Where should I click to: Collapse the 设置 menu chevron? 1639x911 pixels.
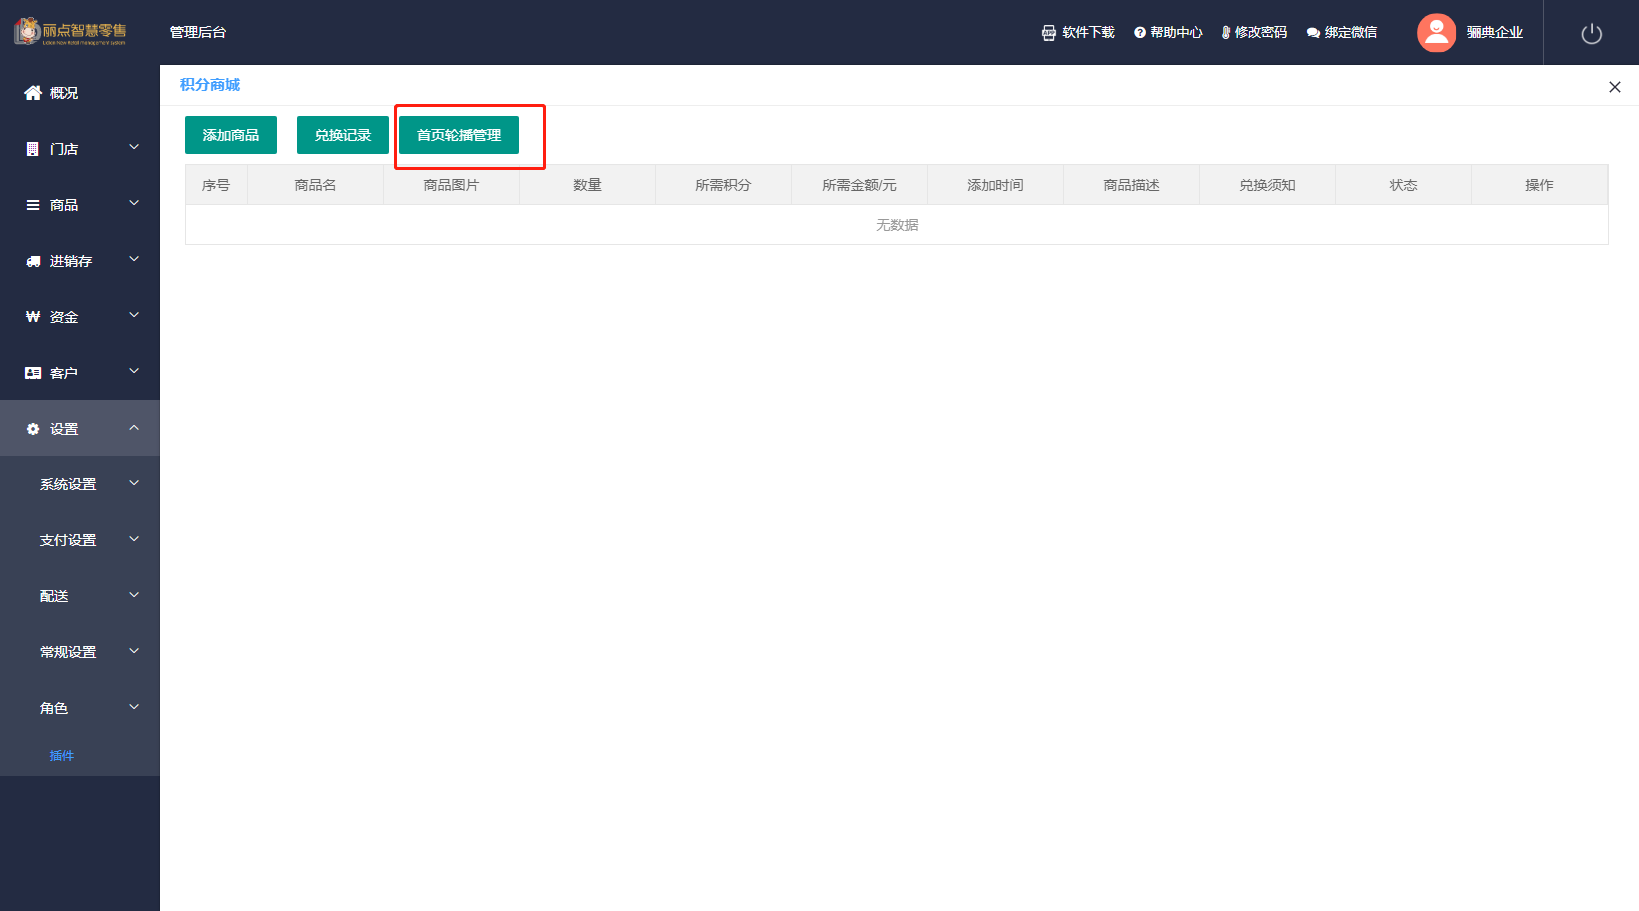pos(134,428)
